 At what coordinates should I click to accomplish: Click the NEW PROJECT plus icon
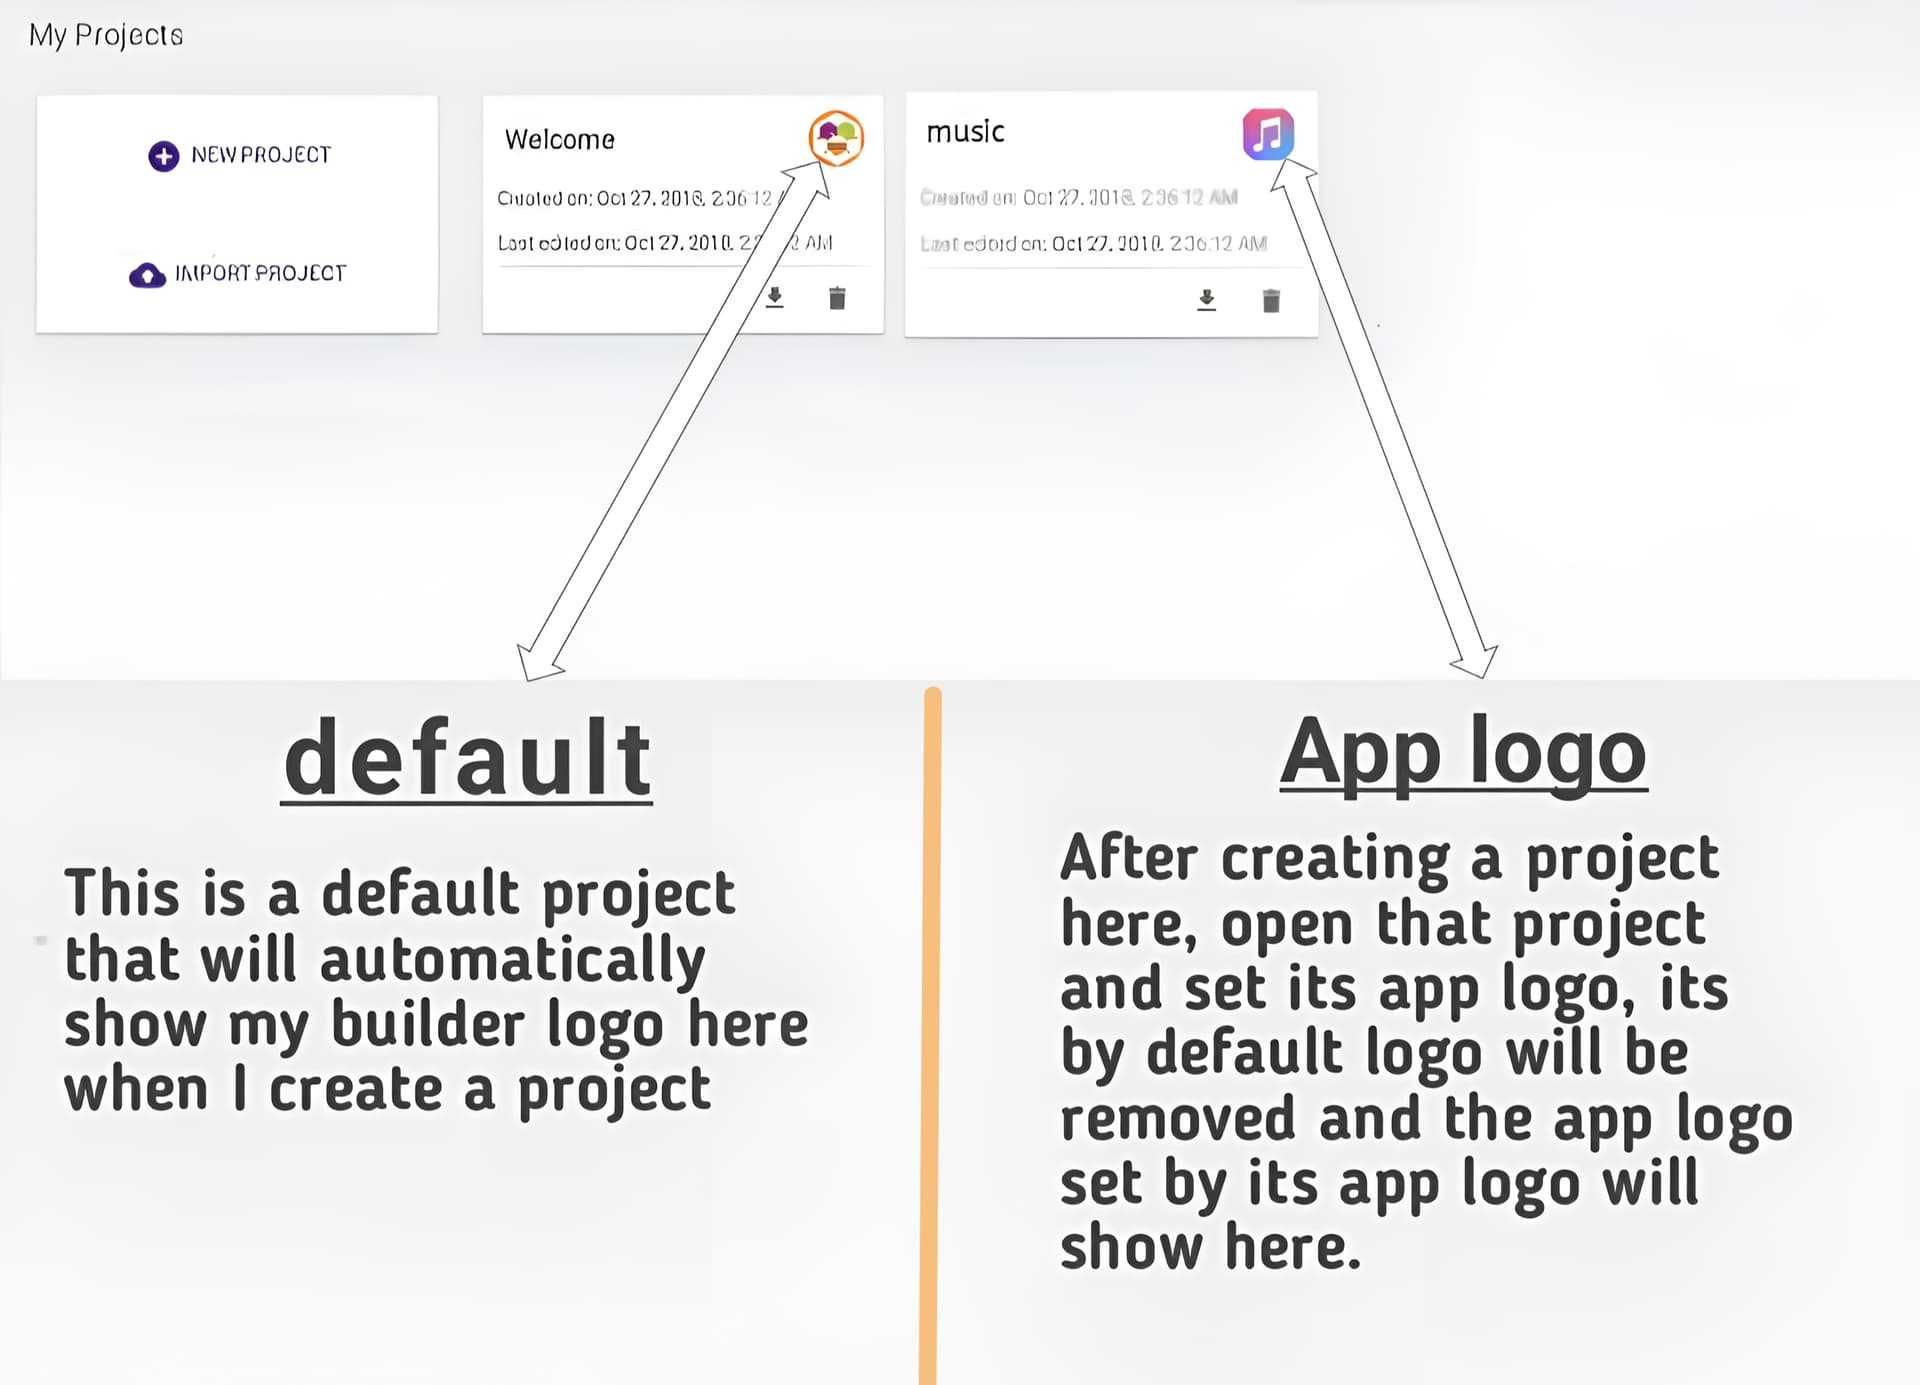coord(163,156)
